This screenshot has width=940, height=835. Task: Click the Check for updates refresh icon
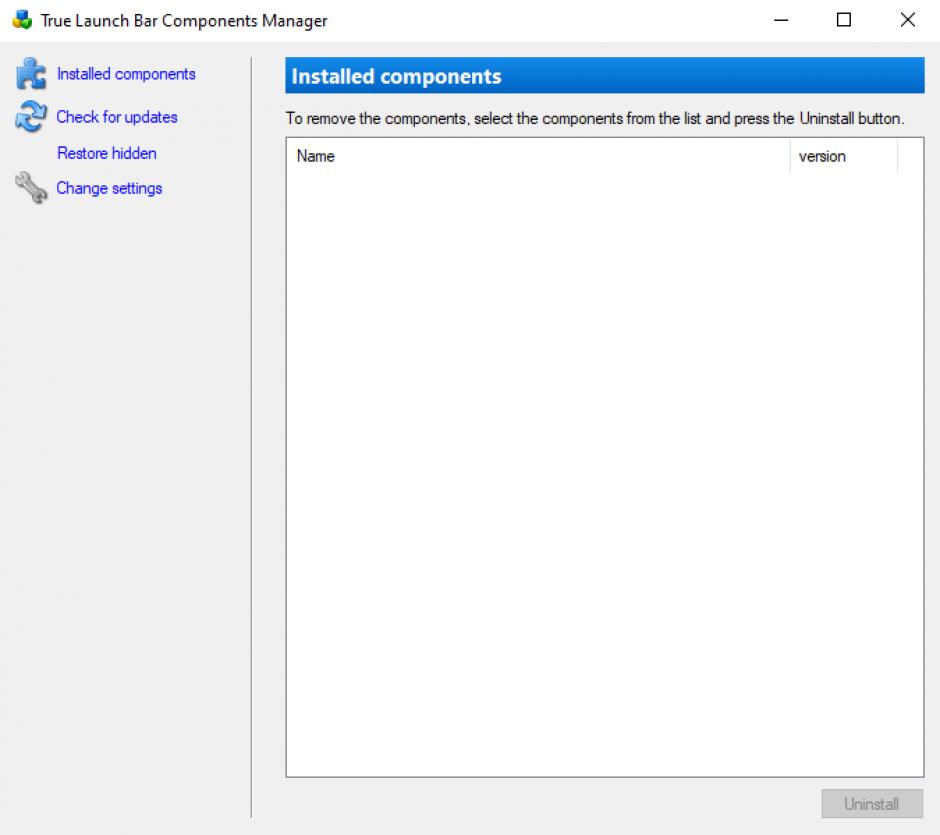[x=31, y=116]
